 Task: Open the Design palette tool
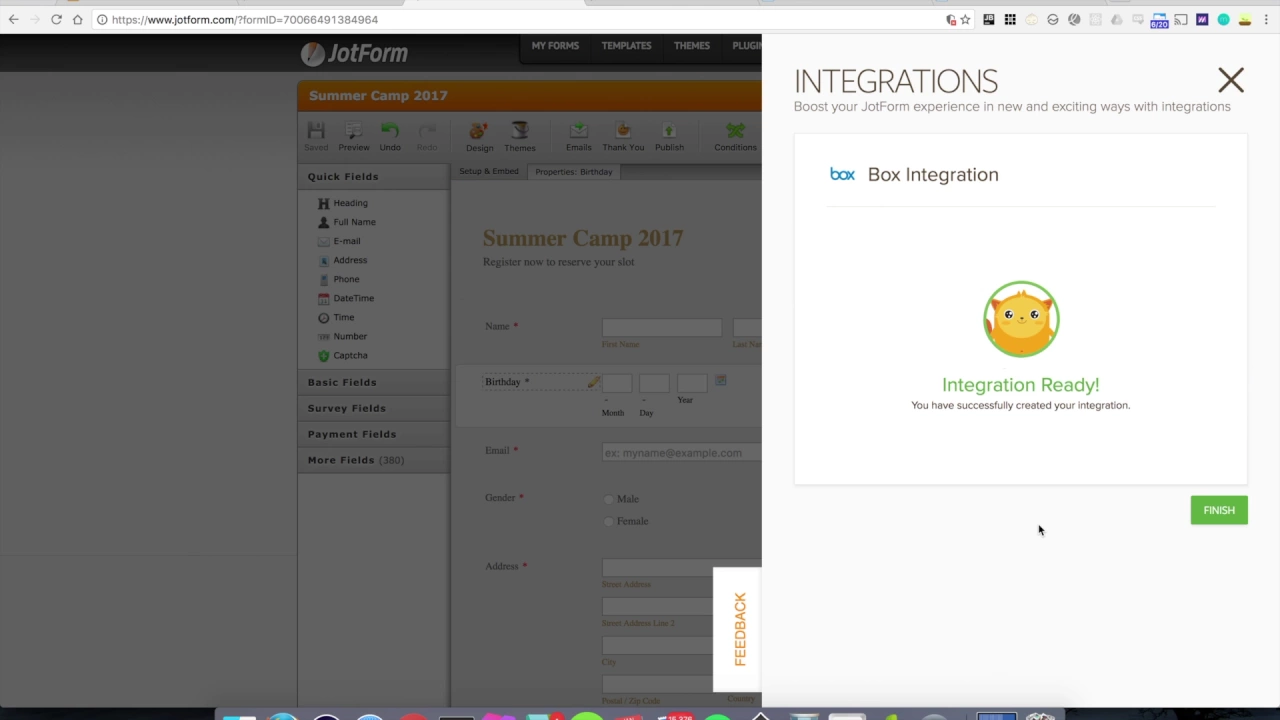(x=479, y=137)
